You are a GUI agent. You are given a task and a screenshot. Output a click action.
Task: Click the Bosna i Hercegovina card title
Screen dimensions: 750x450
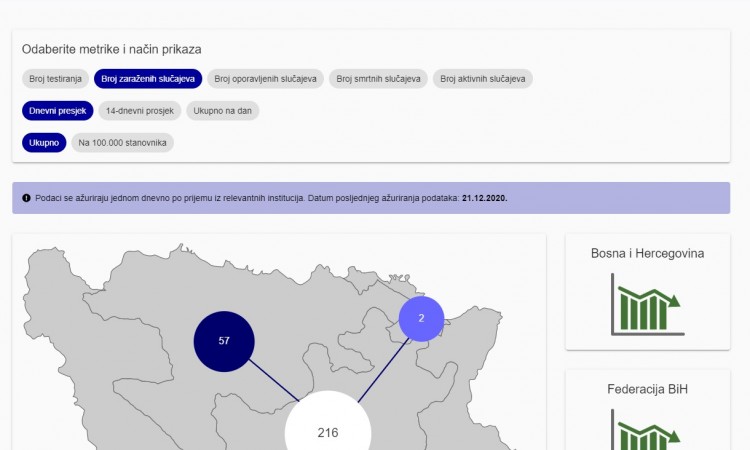(648, 253)
